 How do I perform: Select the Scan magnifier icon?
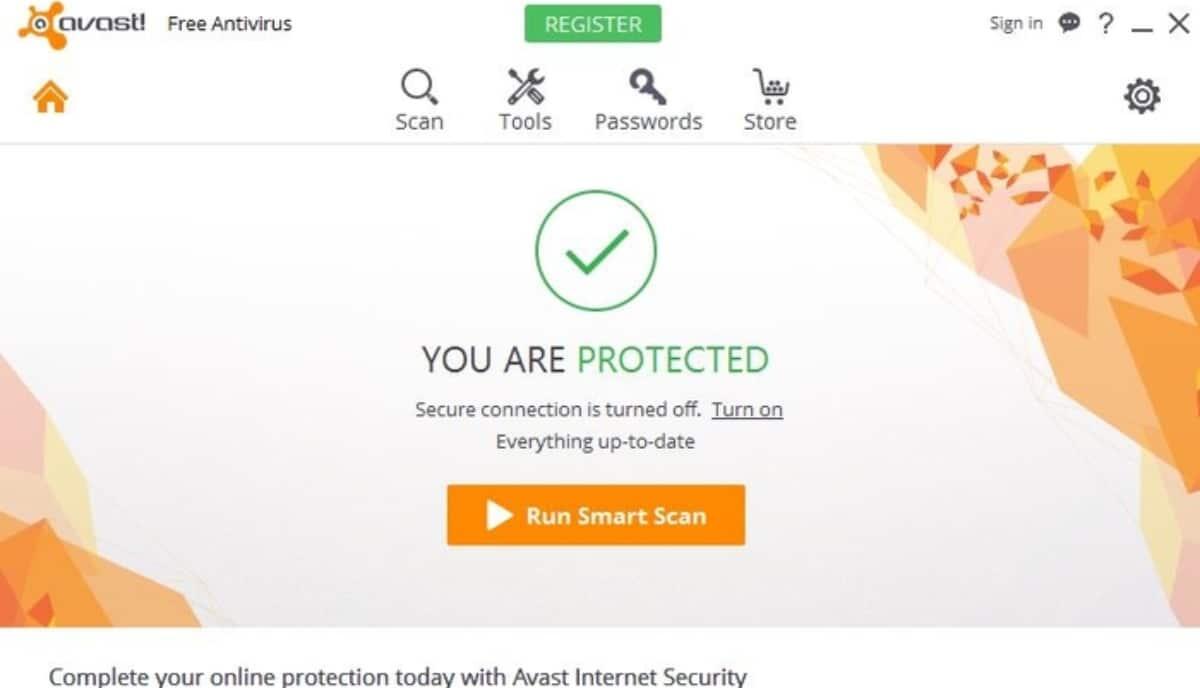point(419,85)
